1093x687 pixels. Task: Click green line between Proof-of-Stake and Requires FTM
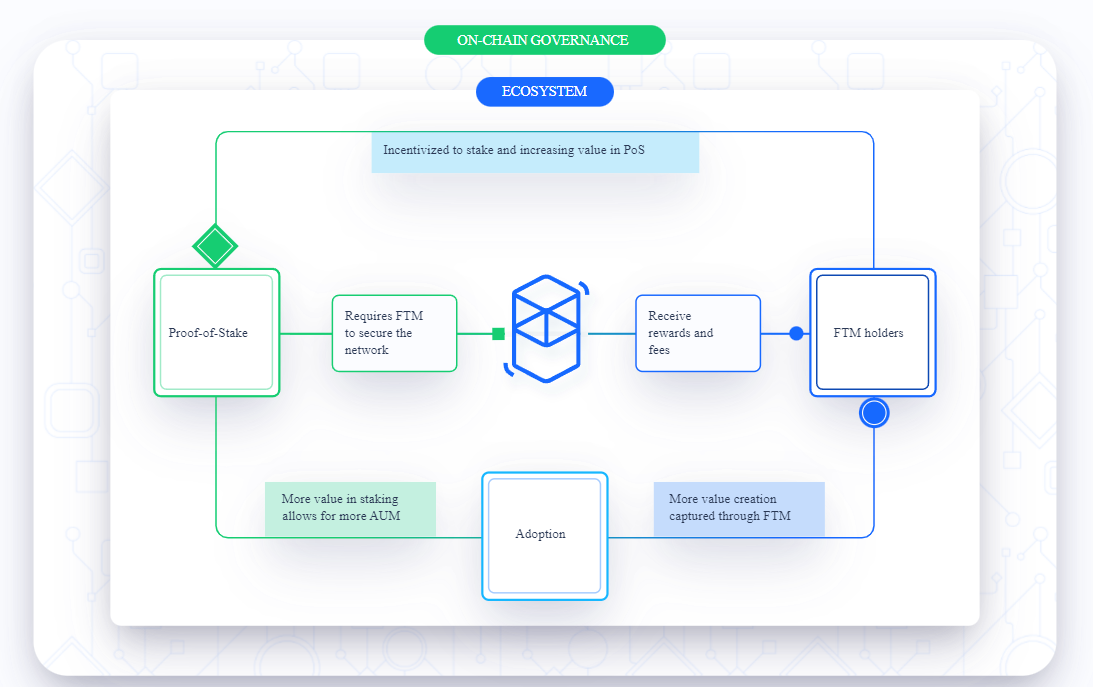coord(305,333)
